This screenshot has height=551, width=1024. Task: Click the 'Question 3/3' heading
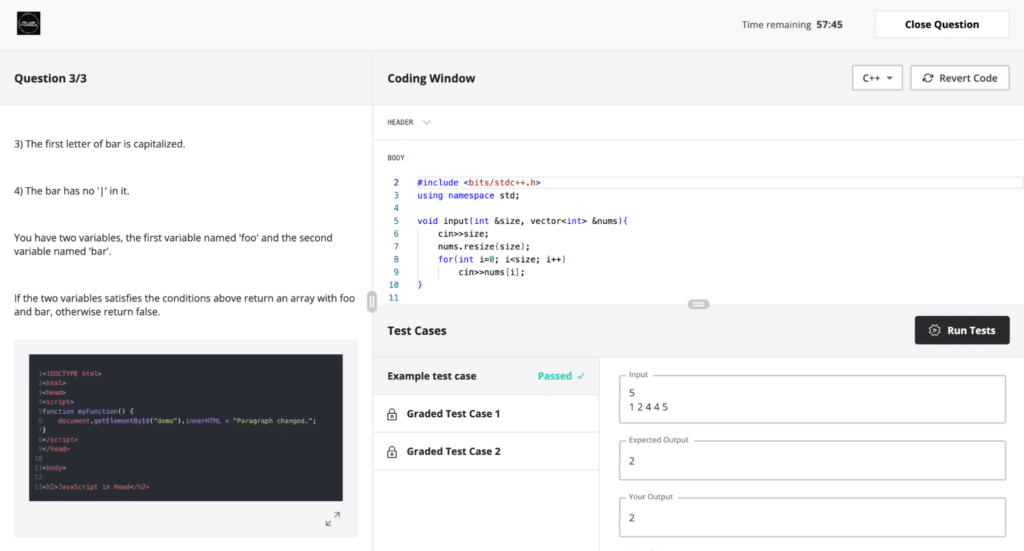click(x=50, y=78)
